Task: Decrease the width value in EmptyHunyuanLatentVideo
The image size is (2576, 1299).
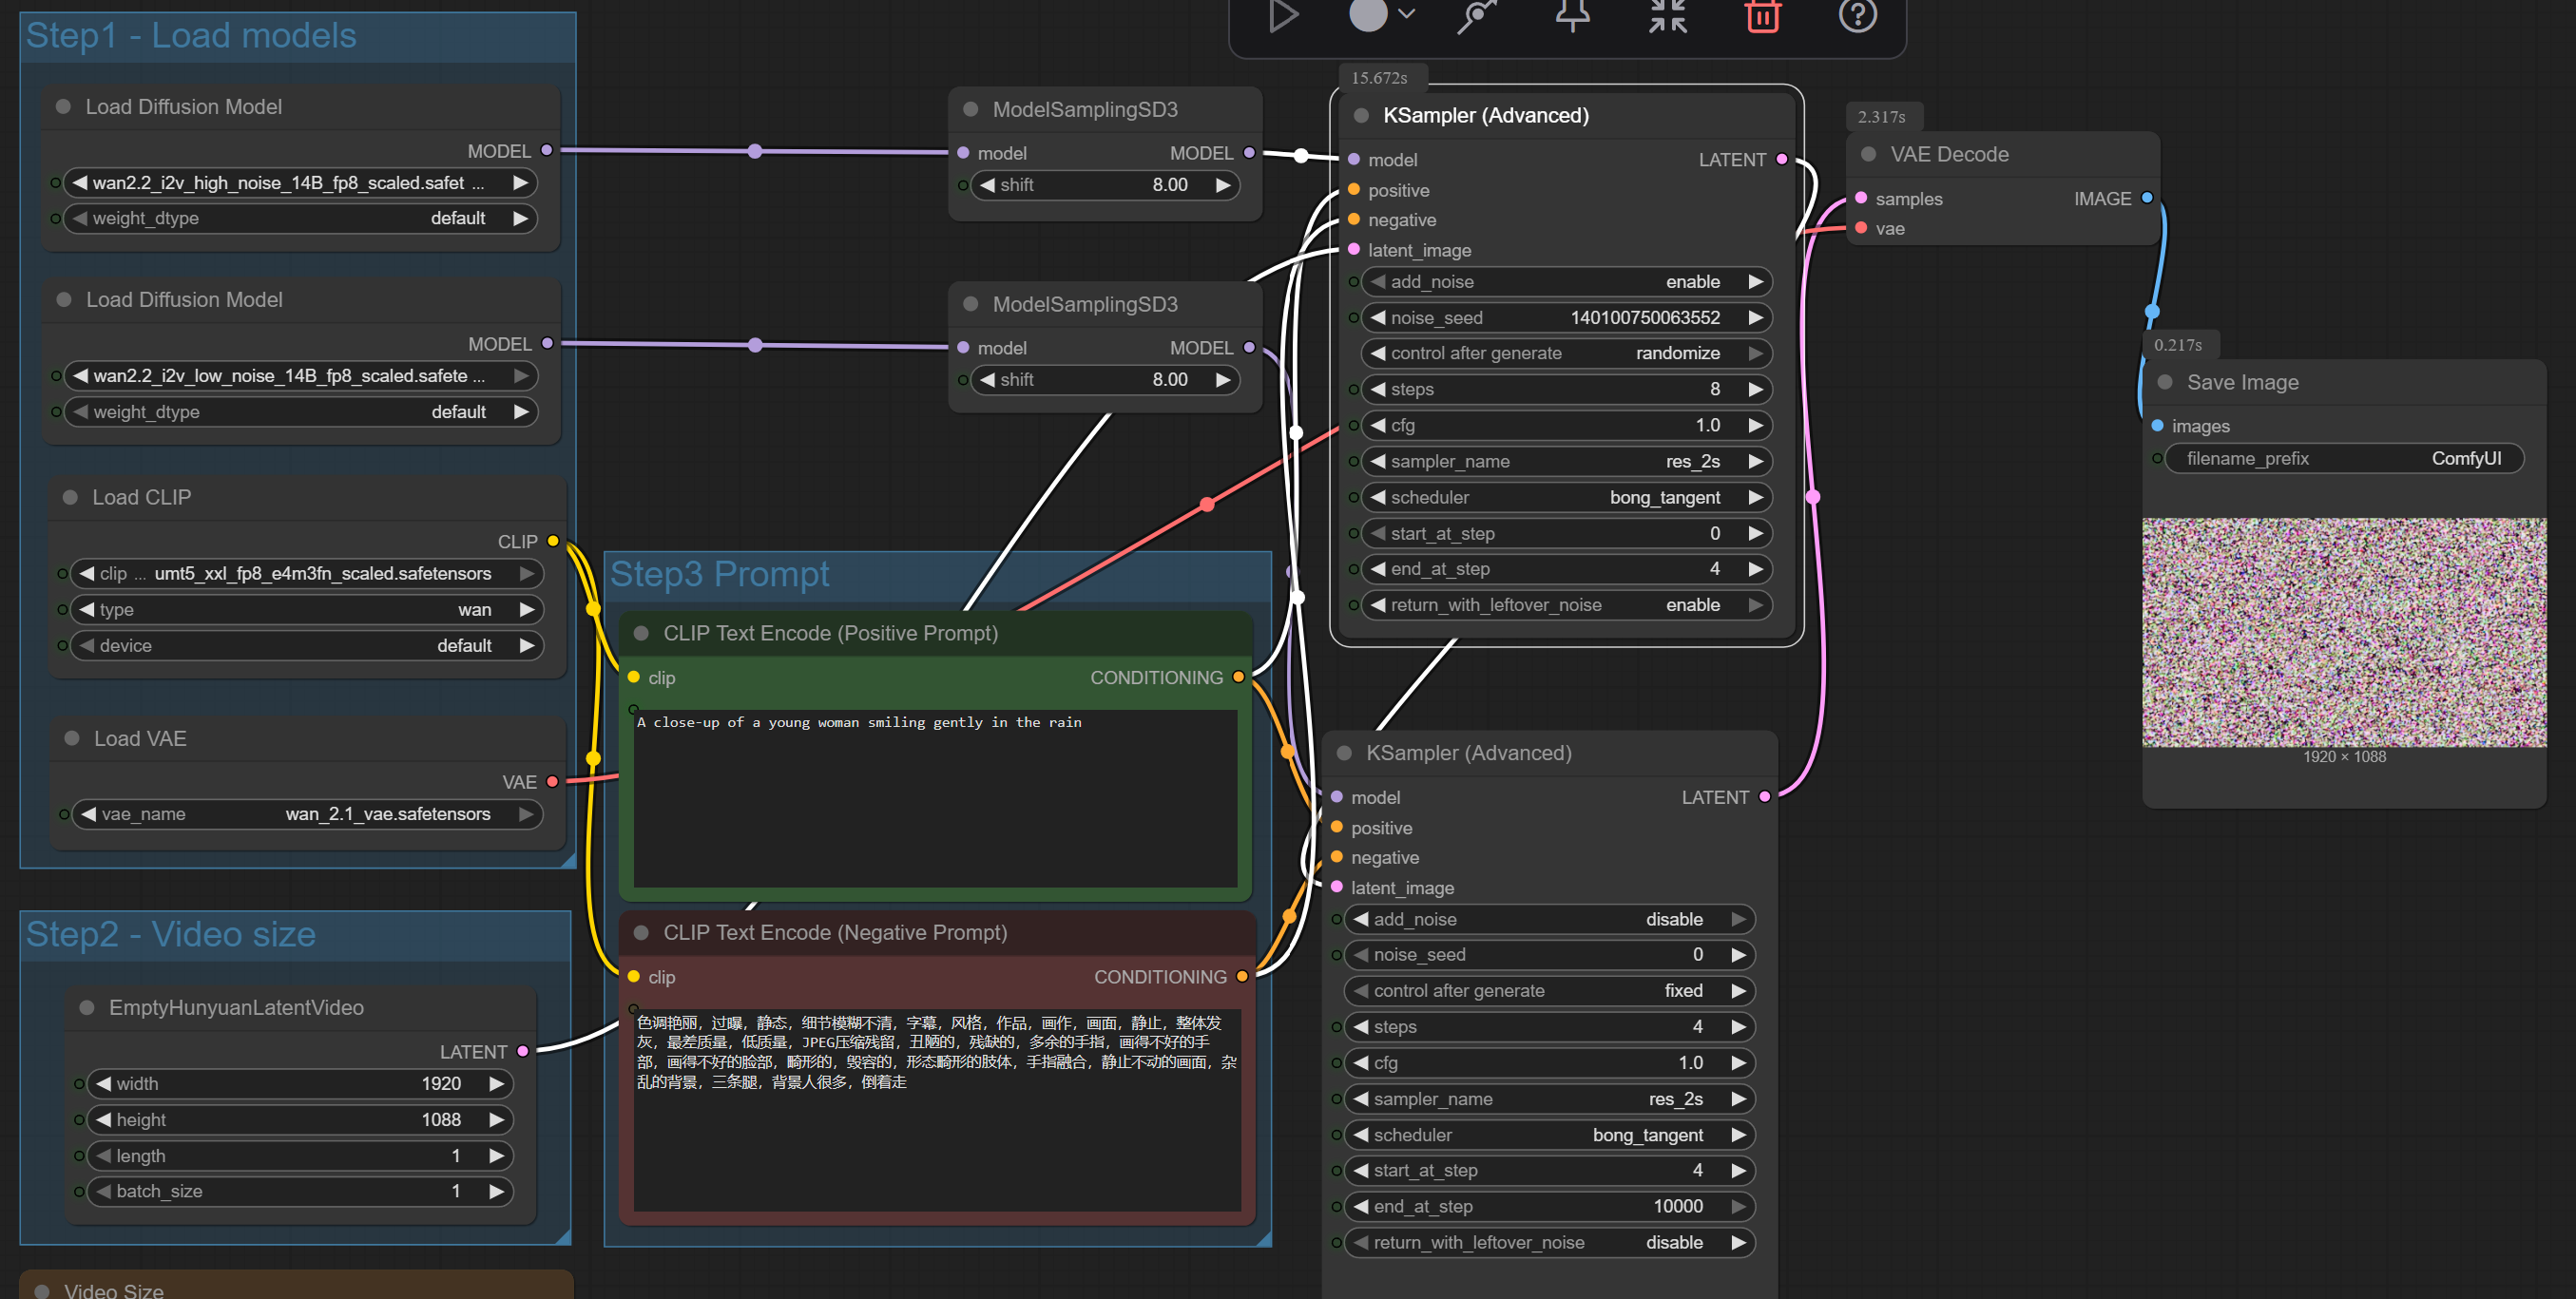Action: [103, 1084]
